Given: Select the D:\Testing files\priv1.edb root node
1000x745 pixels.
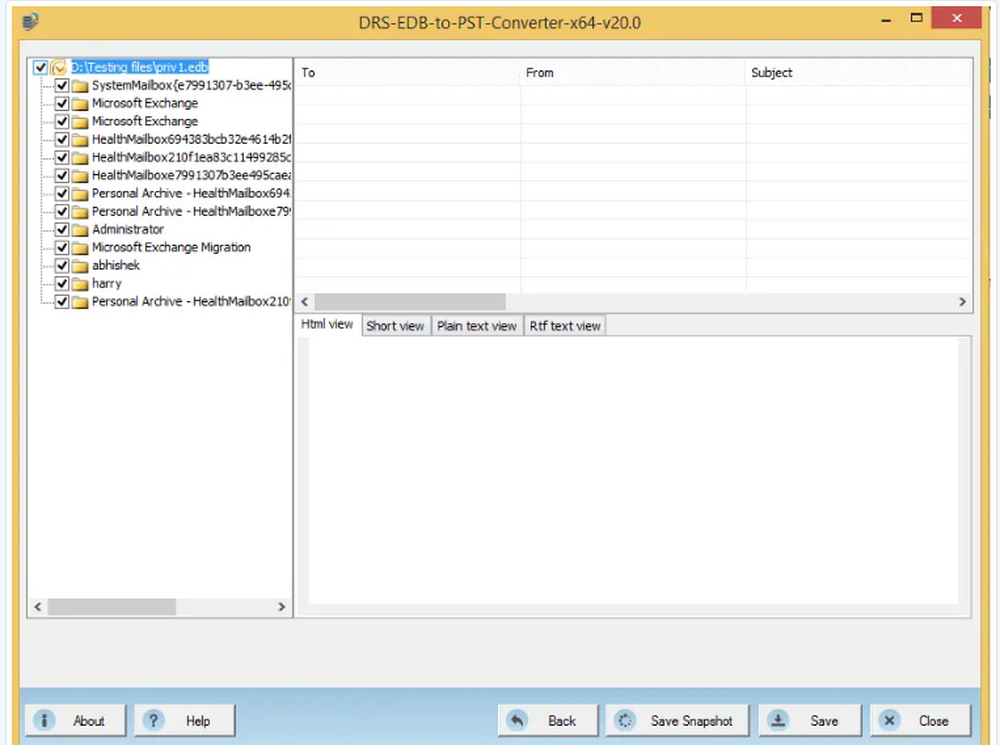Looking at the screenshot, I should (x=140, y=67).
